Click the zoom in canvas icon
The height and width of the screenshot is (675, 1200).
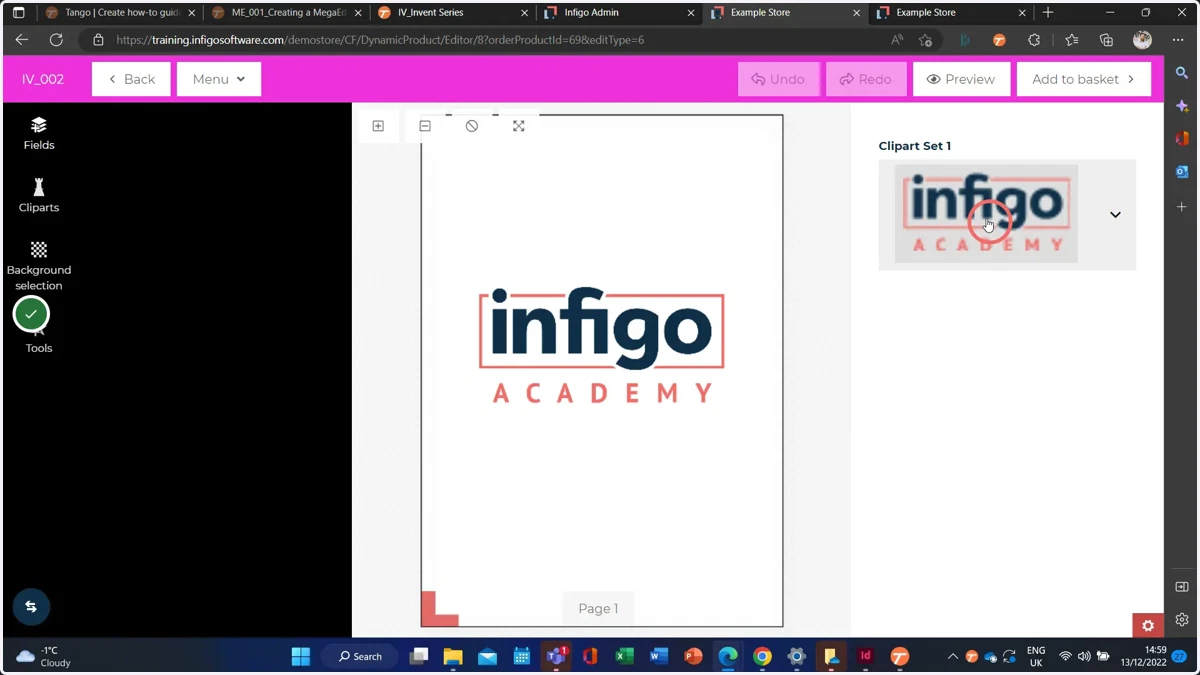click(x=378, y=126)
